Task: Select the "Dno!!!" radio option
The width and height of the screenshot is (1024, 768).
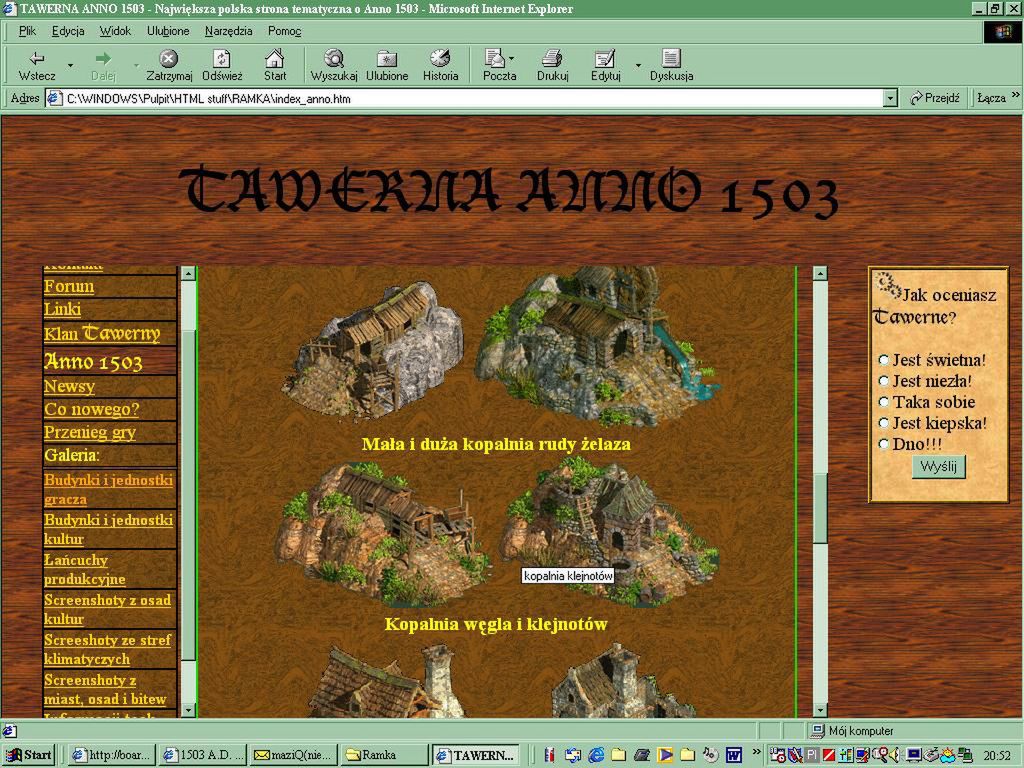Action: (x=884, y=444)
